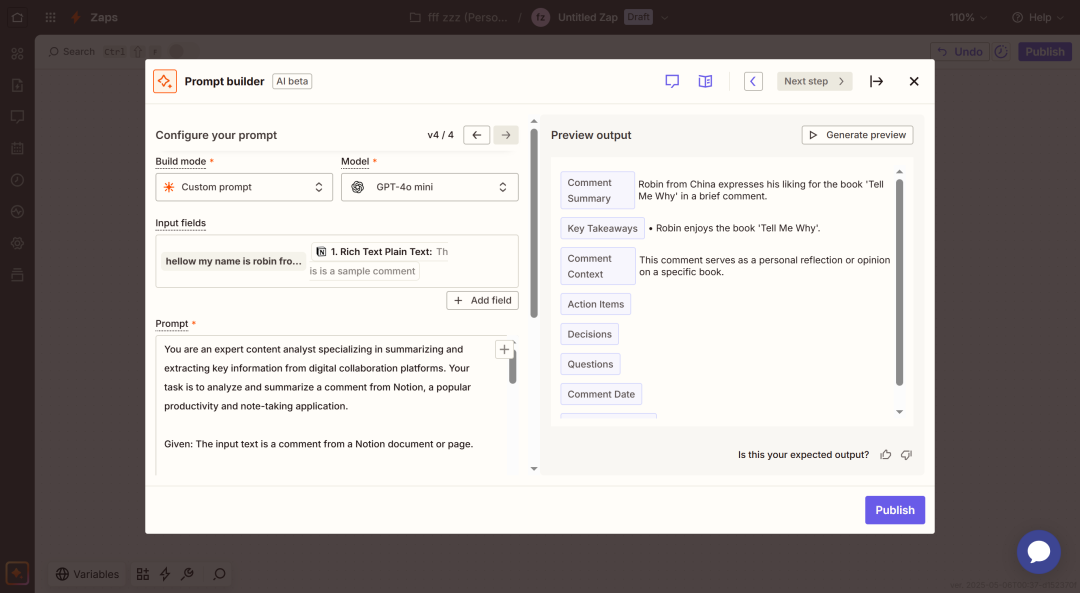Image resolution: width=1080 pixels, height=593 pixels.
Task: Open the Model dropdown showing GPT-4o mini
Action: click(430, 187)
